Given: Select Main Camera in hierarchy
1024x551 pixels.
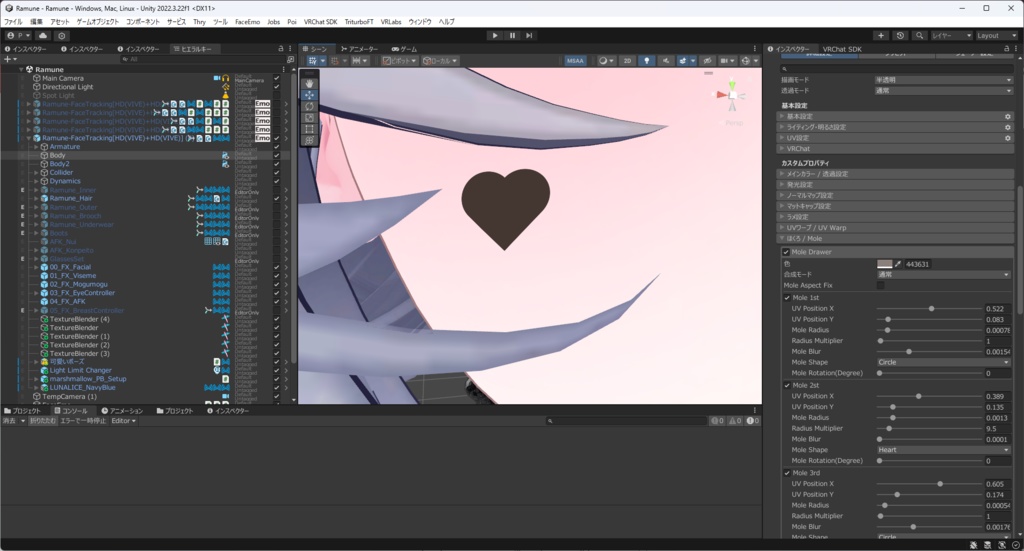Looking at the screenshot, I should (x=63, y=78).
